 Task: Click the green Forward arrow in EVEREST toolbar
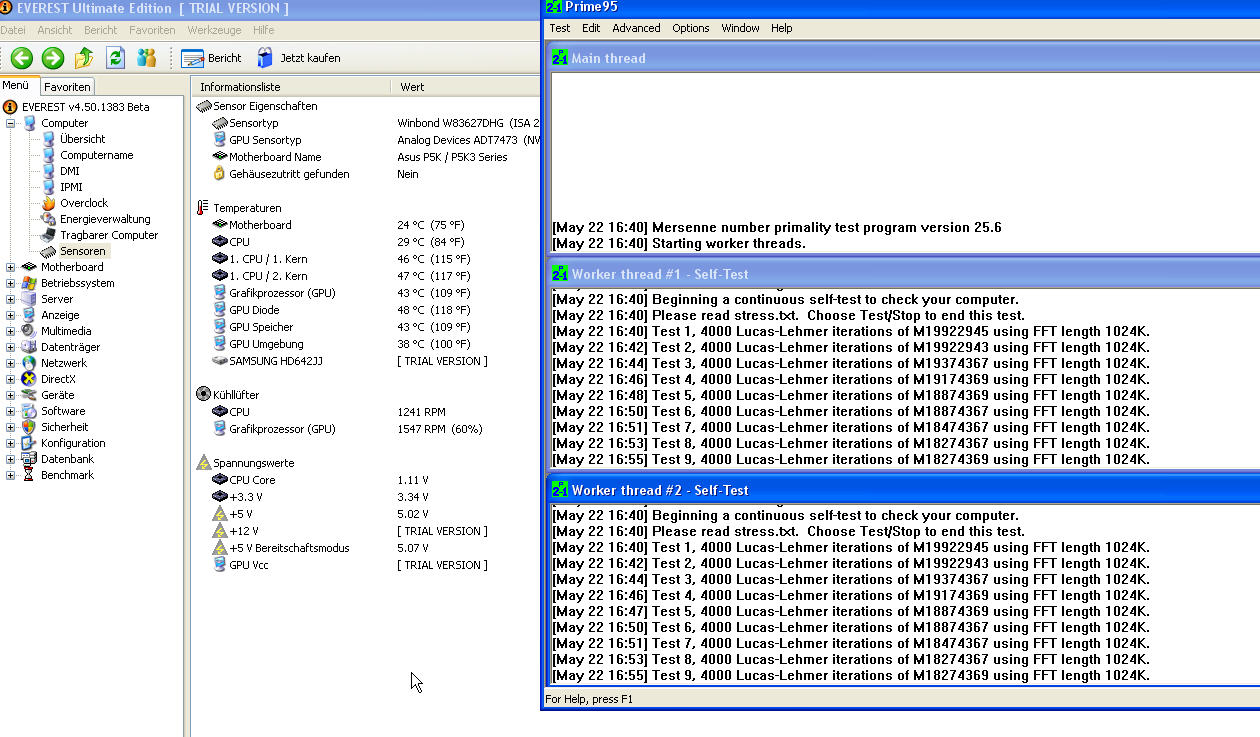click(x=53, y=58)
